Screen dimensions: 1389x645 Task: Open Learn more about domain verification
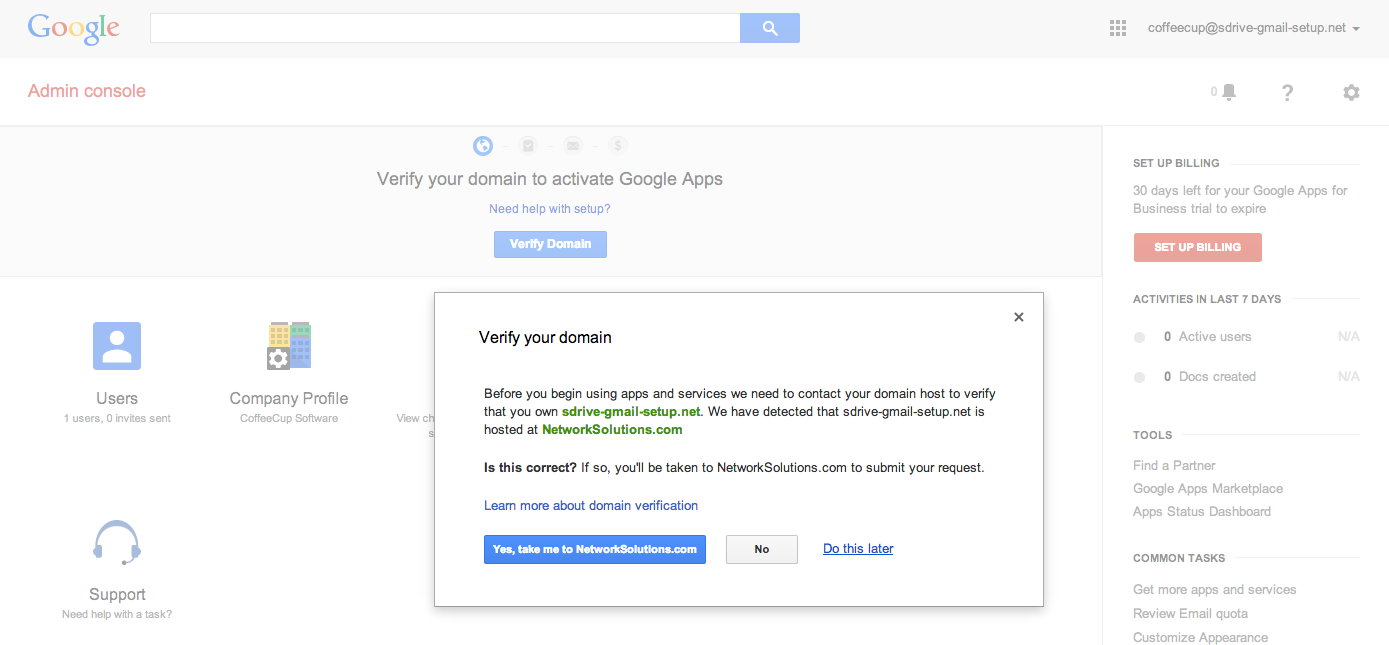(x=591, y=505)
